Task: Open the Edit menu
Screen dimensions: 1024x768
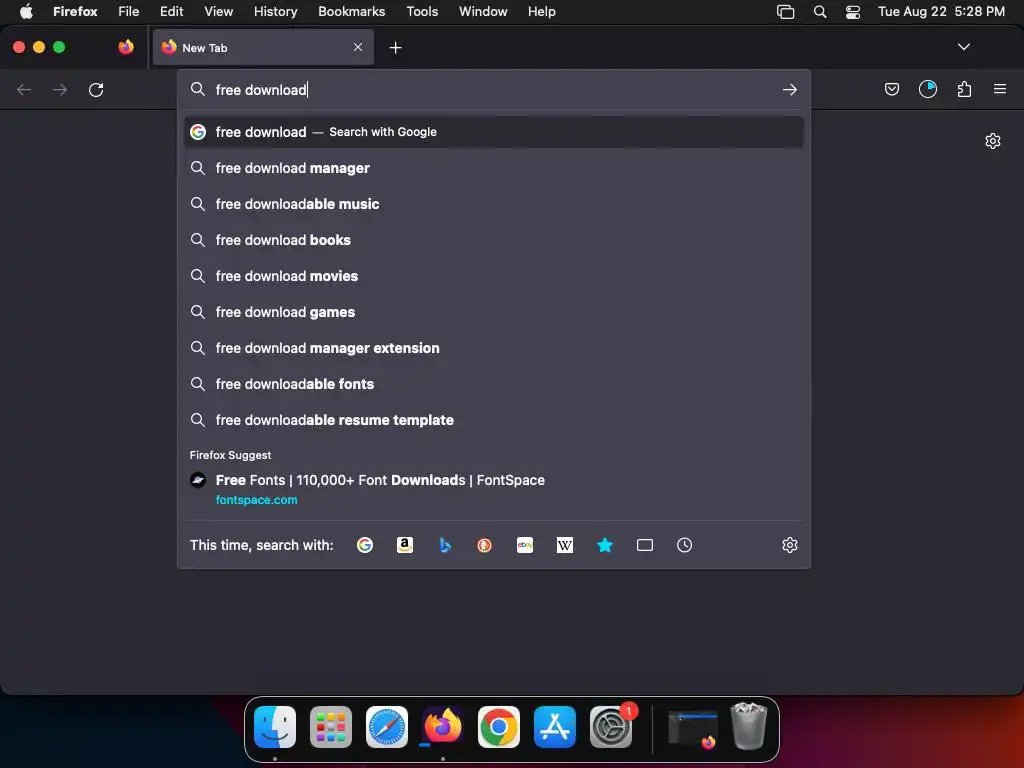Action: 171,11
